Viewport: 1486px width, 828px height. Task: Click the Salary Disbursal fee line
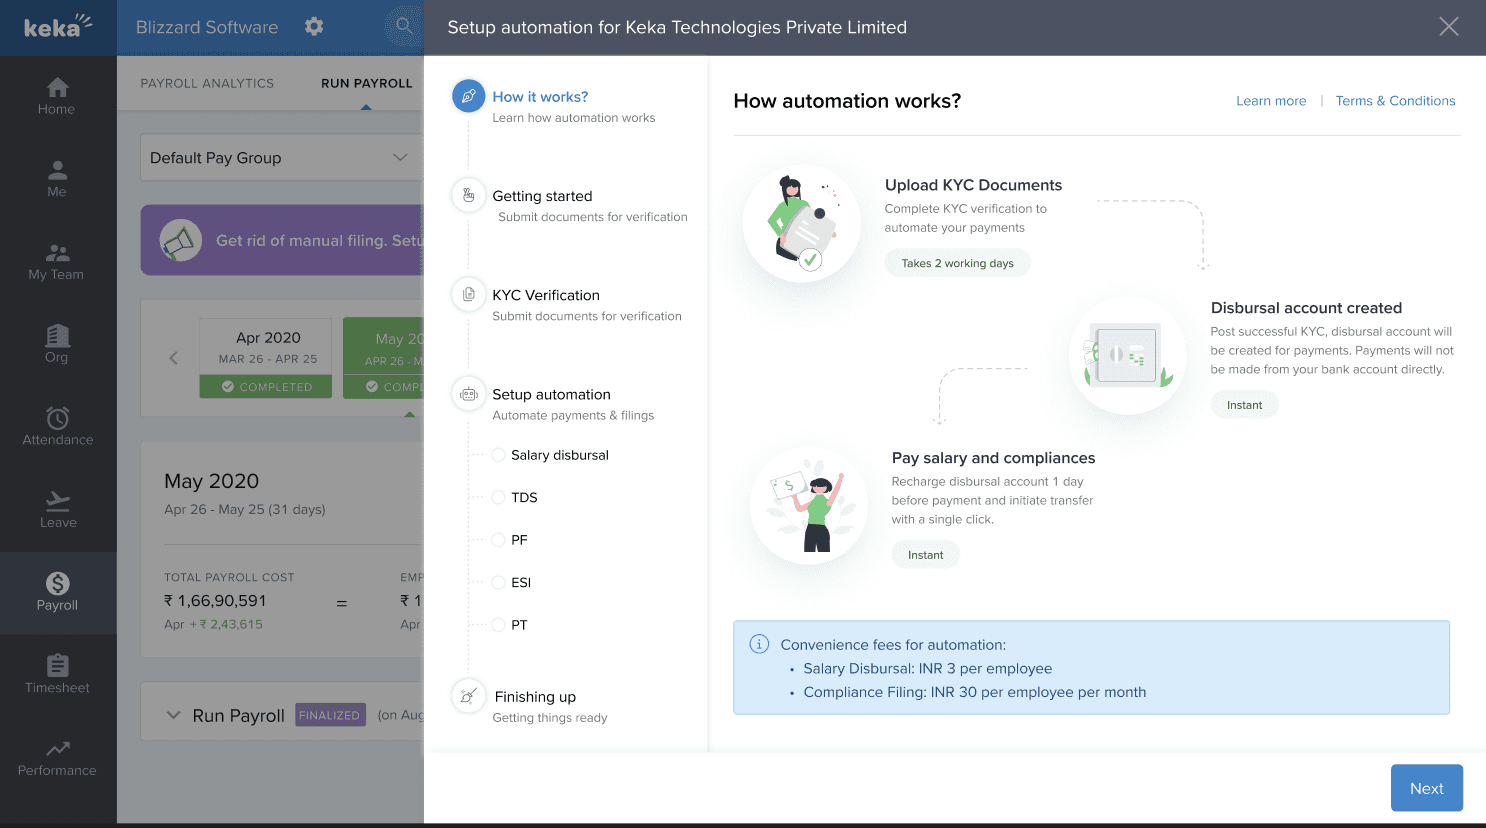coord(927,669)
